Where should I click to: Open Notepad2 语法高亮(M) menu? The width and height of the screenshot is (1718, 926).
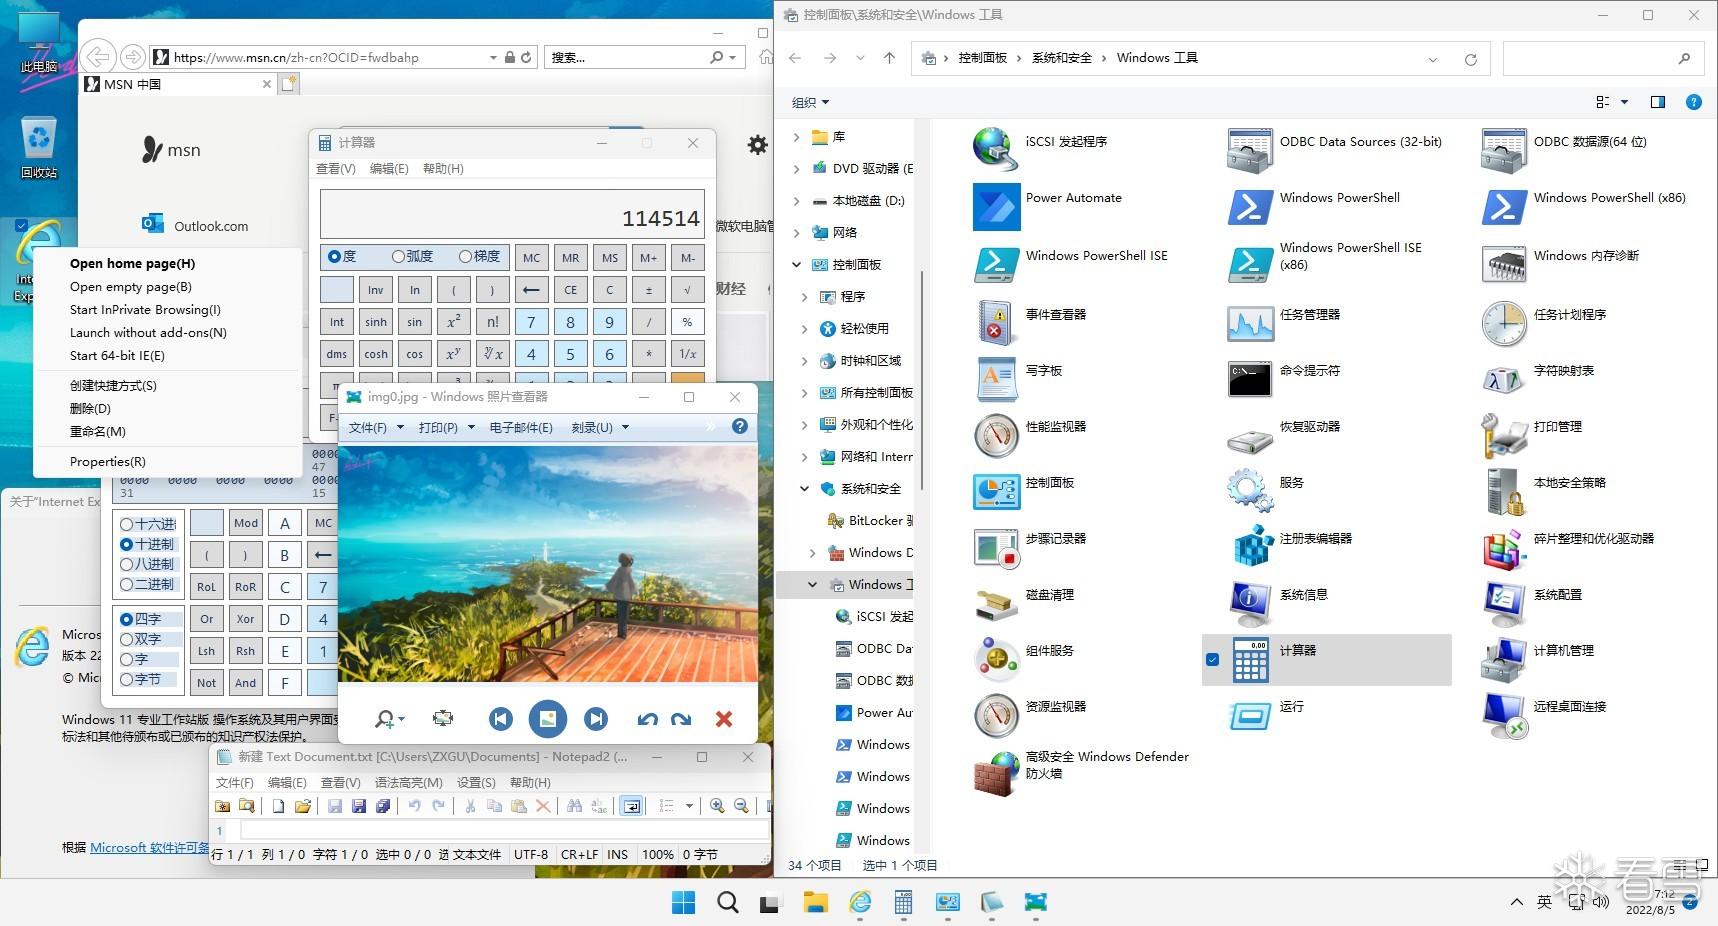409,783
